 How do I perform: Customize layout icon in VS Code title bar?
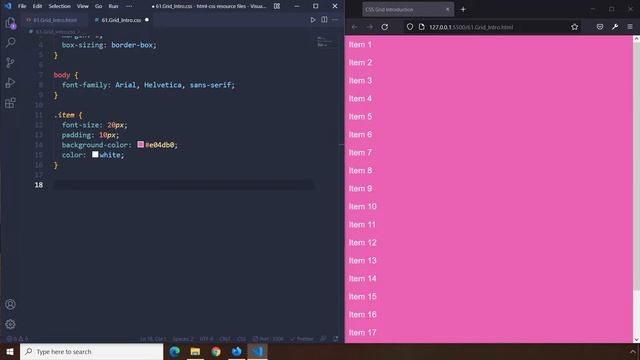pos(277,6)
